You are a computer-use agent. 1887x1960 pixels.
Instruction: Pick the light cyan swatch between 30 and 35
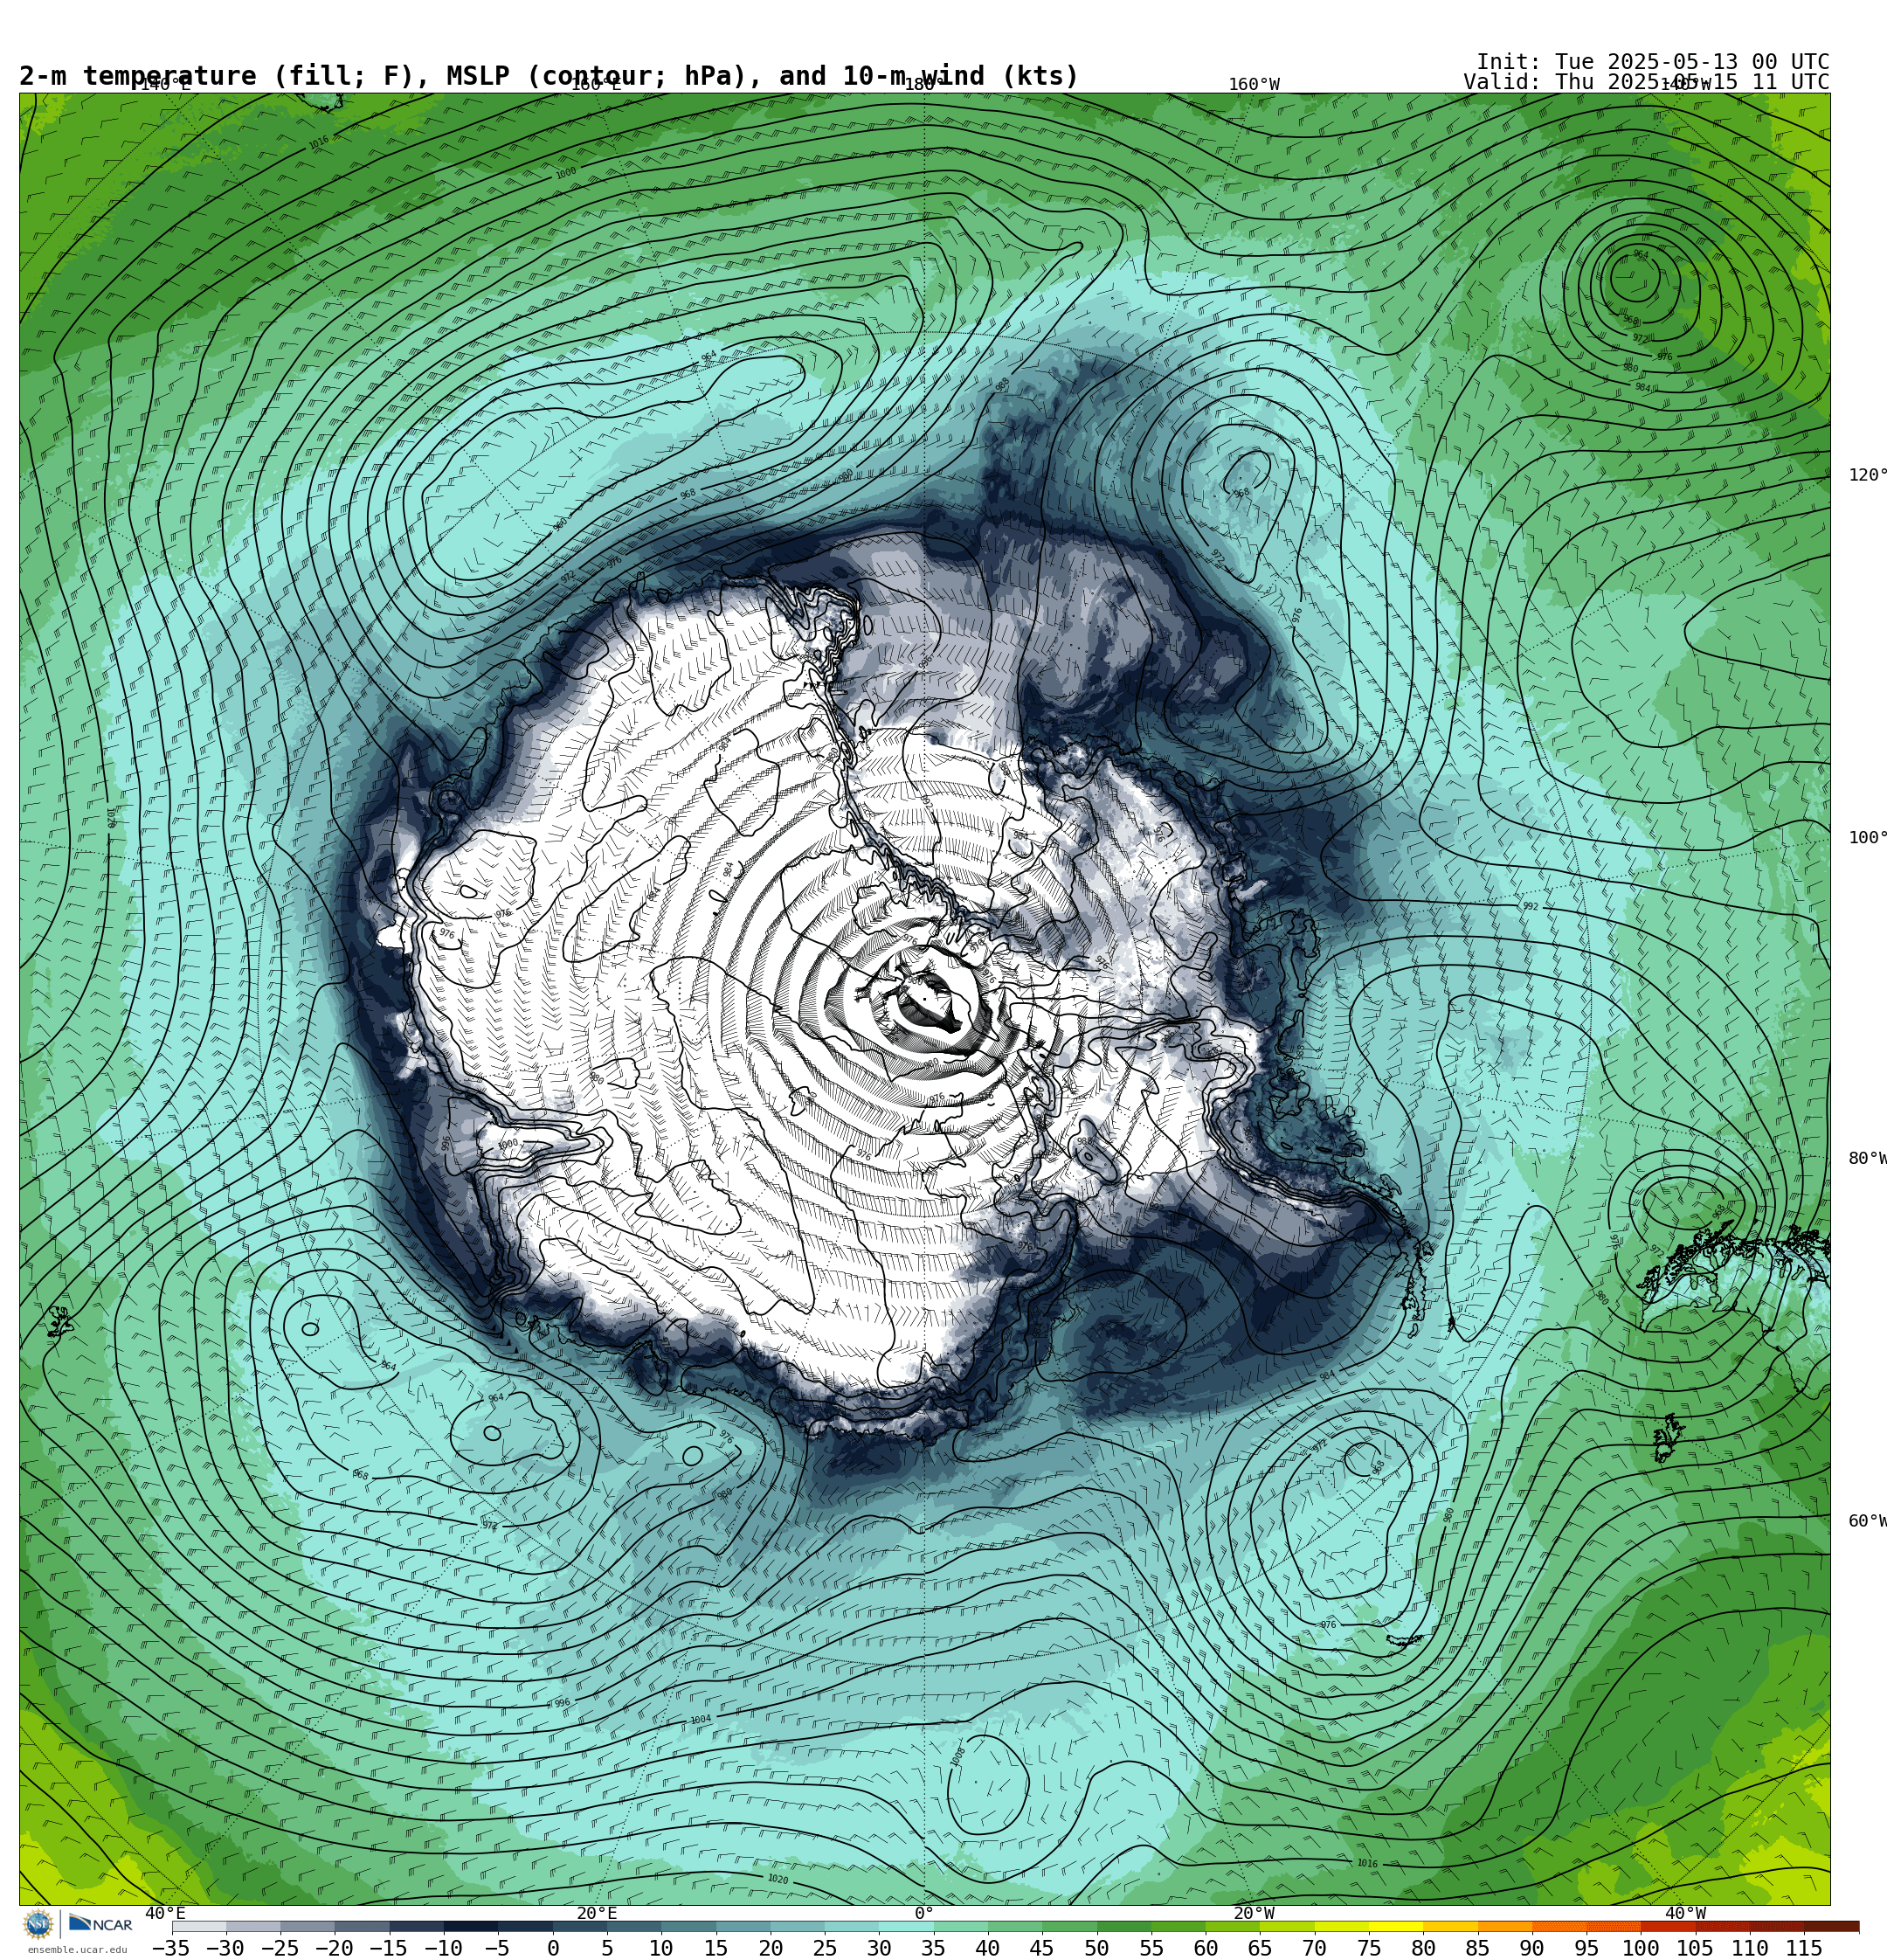(x=906, y=1926)
